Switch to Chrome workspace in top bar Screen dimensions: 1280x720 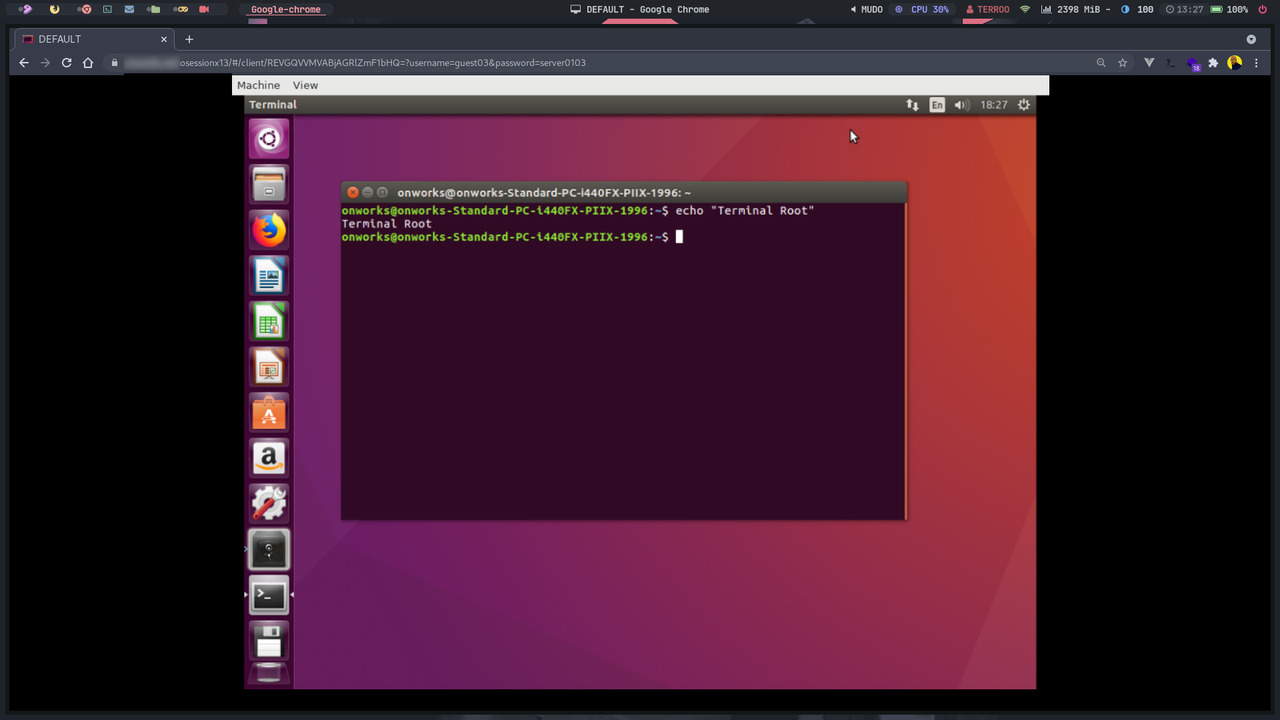coord(85,9)
